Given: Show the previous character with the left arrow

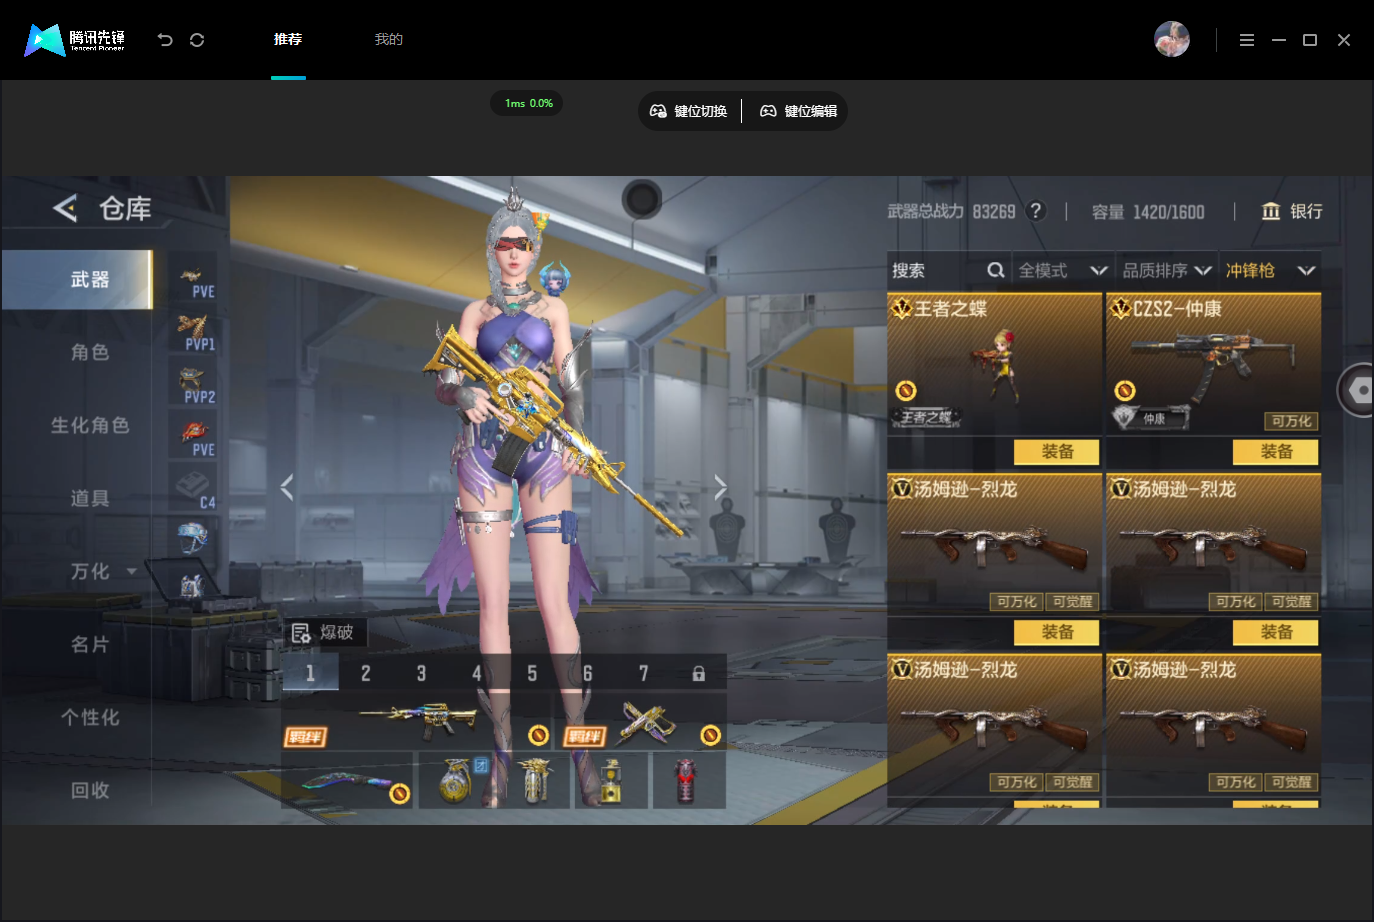Looking at the screenshot, I should [287, 487].
